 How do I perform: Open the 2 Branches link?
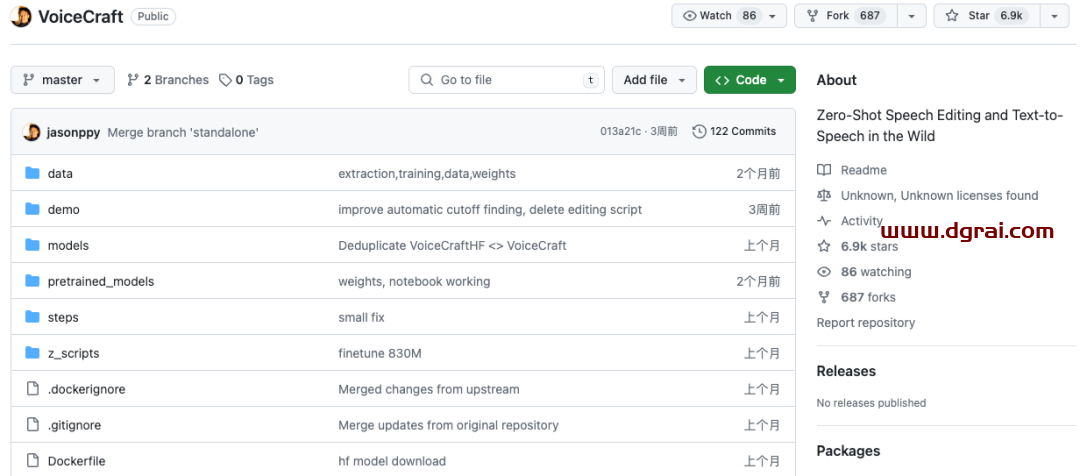(x=167, y=80)
